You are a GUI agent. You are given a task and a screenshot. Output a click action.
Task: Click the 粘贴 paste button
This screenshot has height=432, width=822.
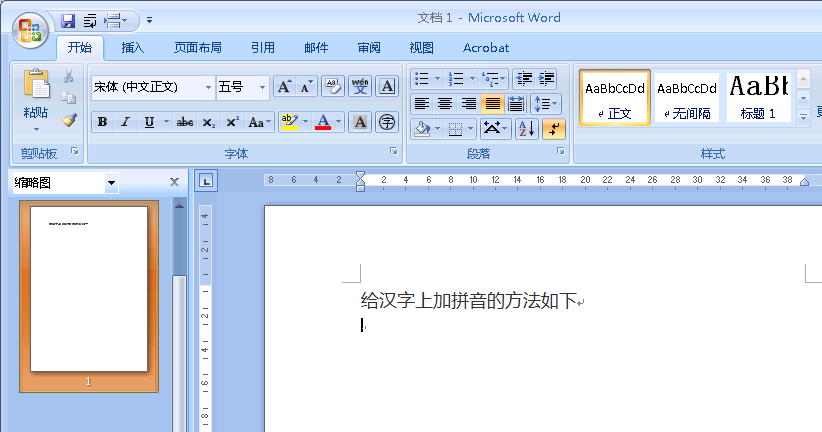pyautogui.click(x=36, y=93)
